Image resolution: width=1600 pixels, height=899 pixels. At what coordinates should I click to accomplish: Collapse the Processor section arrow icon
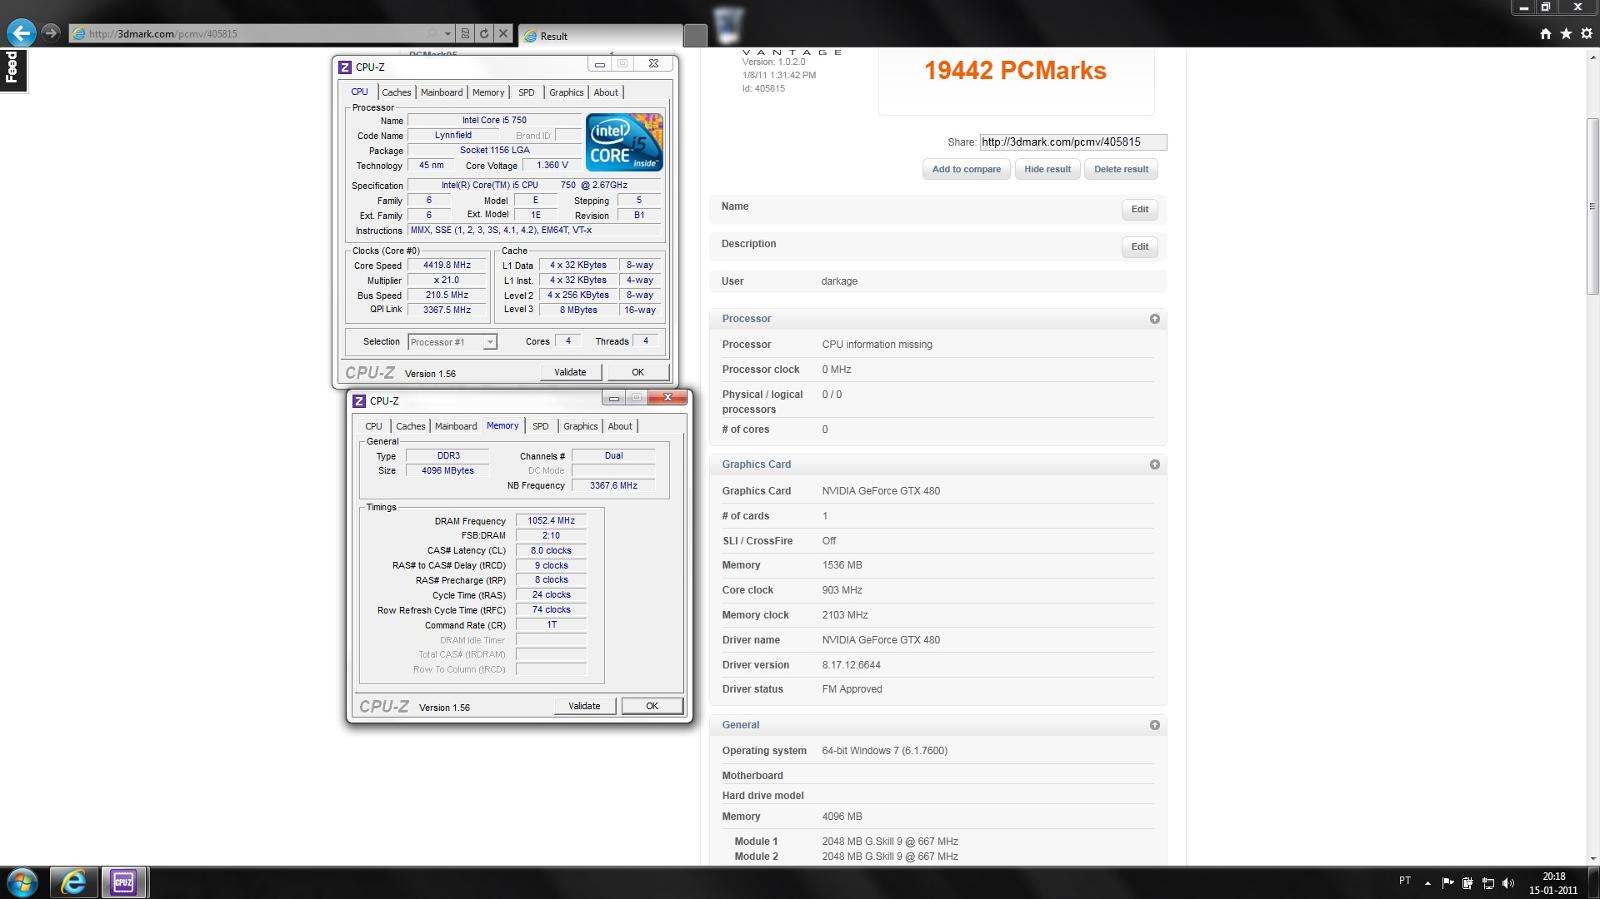click(x=1155, y=319)
